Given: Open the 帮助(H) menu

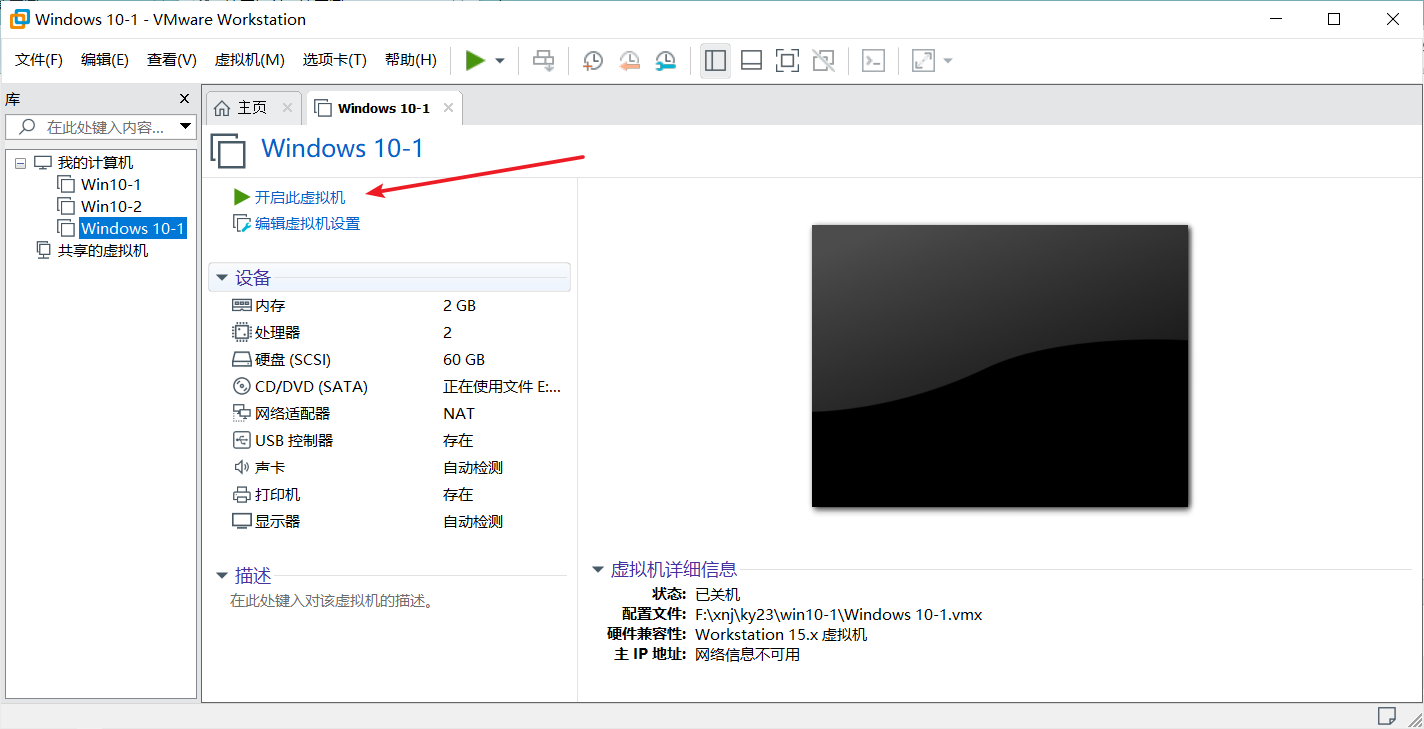Looking at the screenshot, I should click(411, 60).
